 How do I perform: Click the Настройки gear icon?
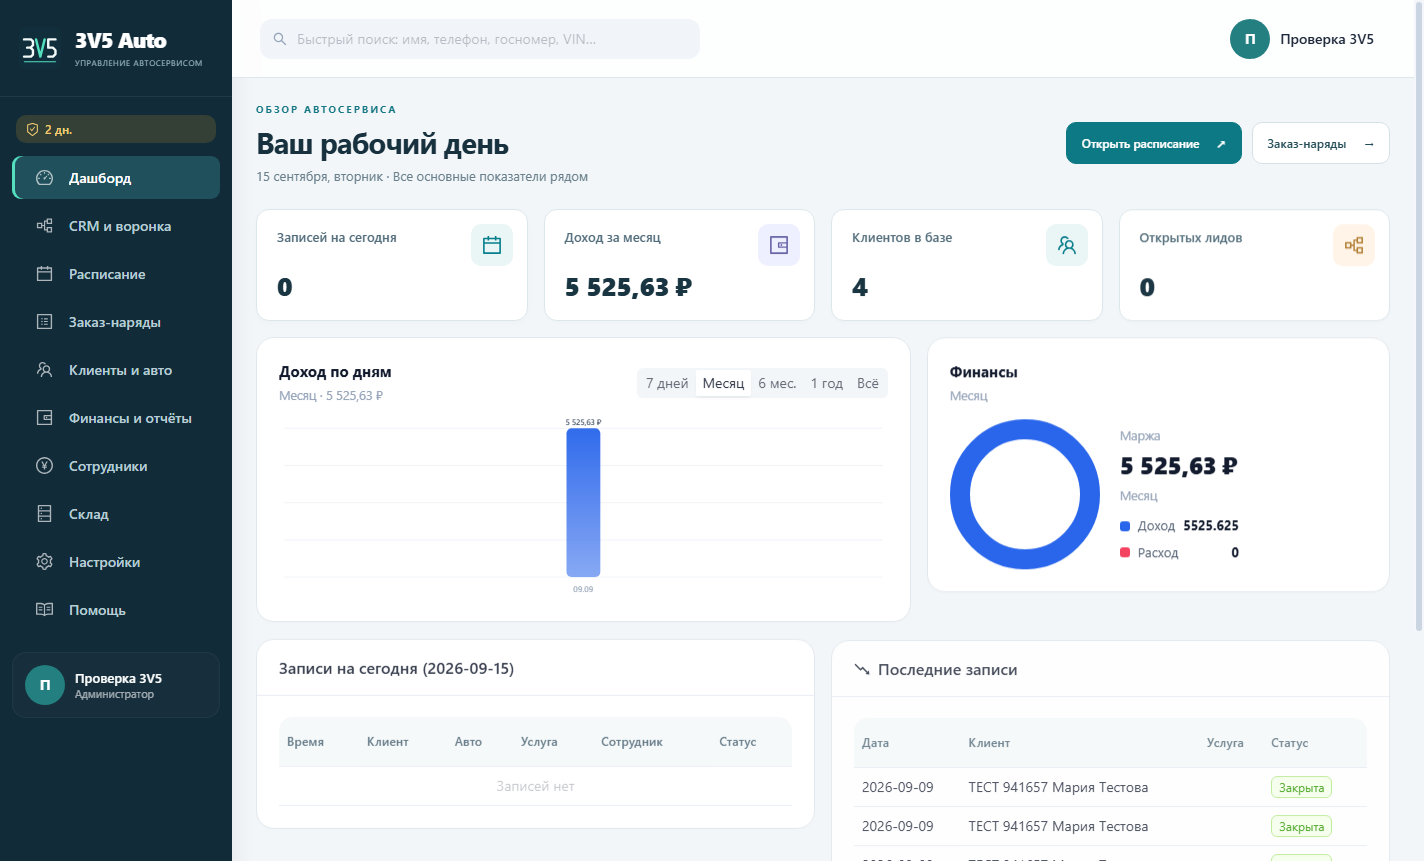(44, 562)
